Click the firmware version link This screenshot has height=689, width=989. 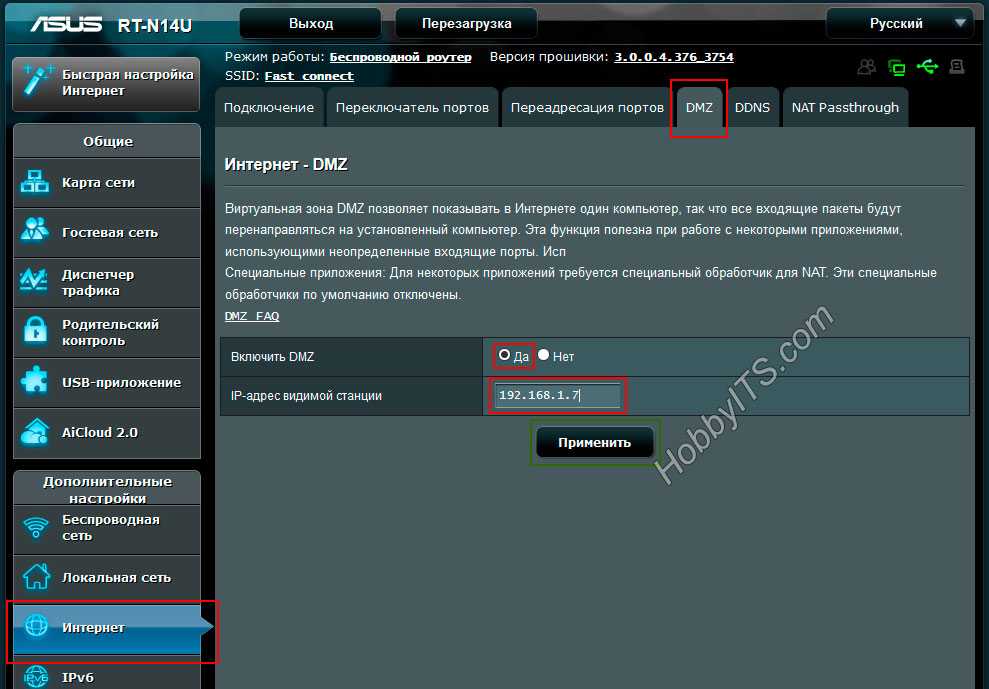[x=673, y=58]
